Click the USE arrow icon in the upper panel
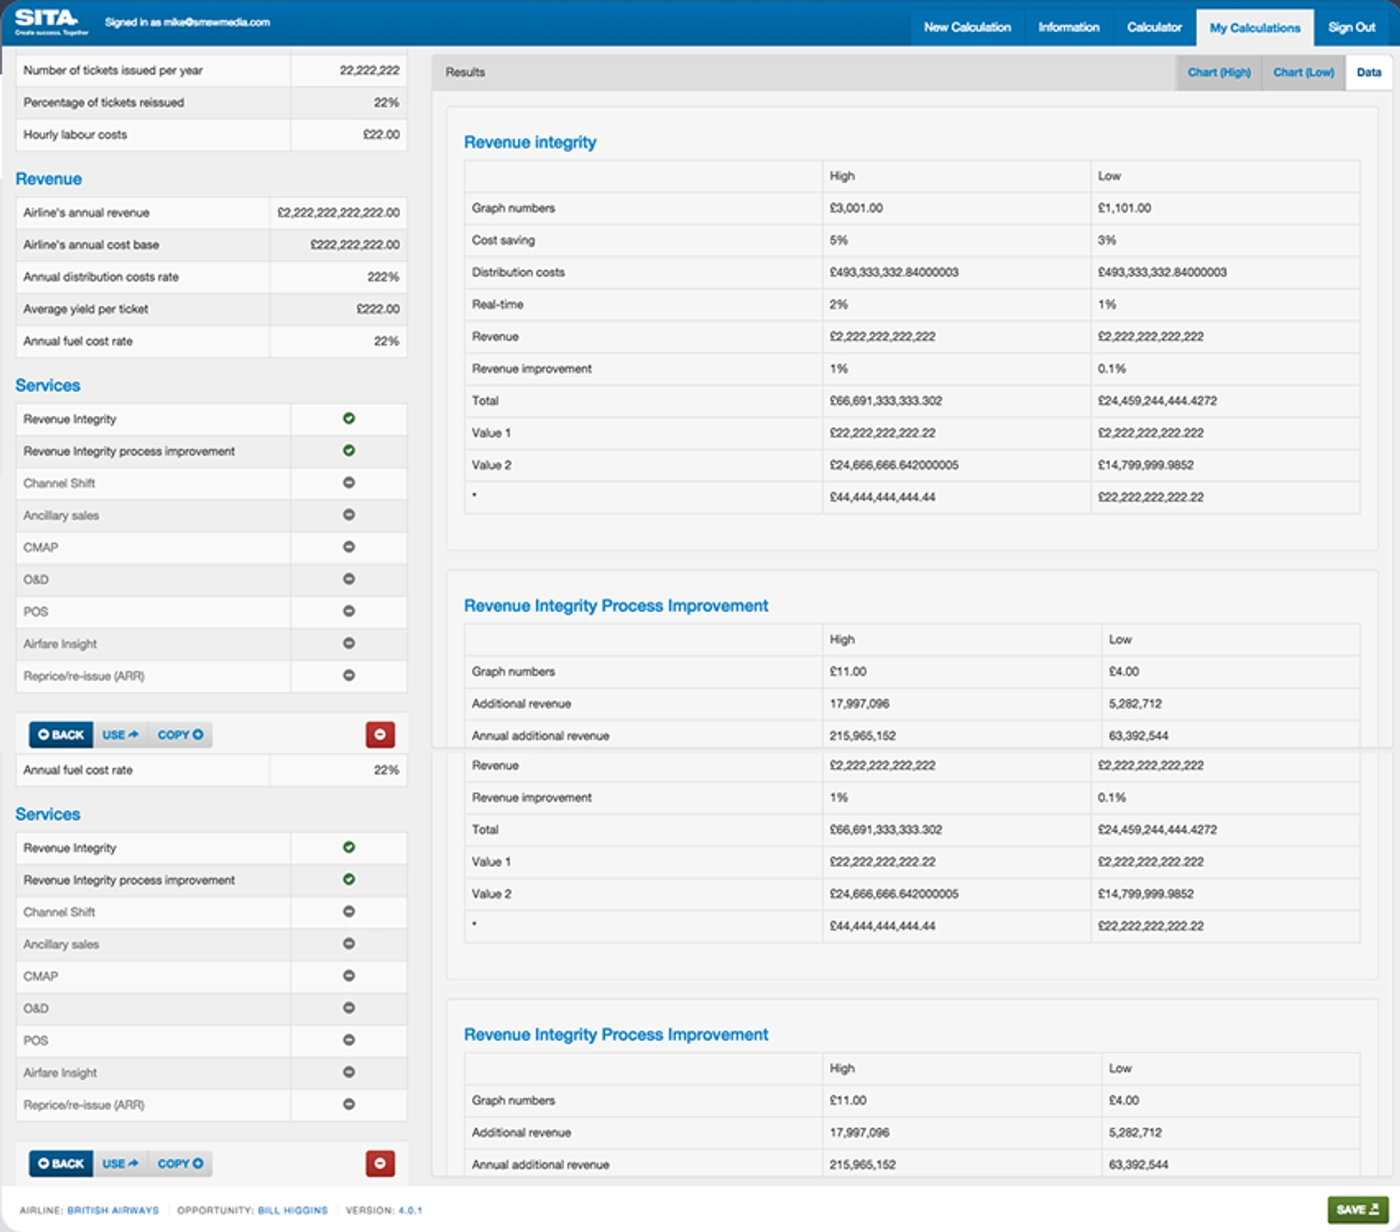The width and height of the screenshot is (1400, 1232). [x=119, y=733]
